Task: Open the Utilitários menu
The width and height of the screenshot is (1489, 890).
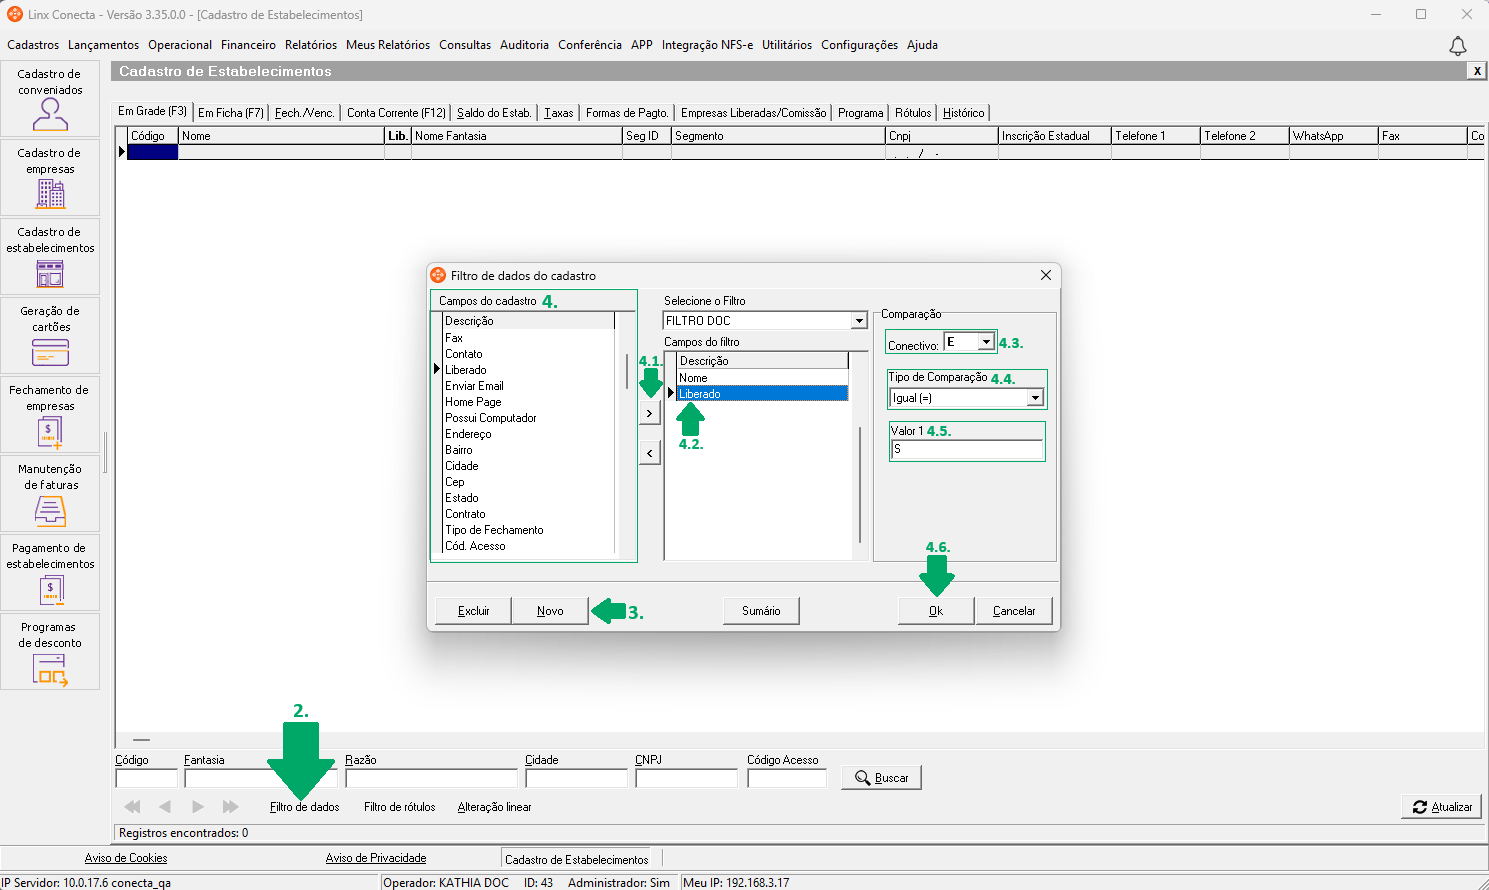Action: tap(787, 45)
